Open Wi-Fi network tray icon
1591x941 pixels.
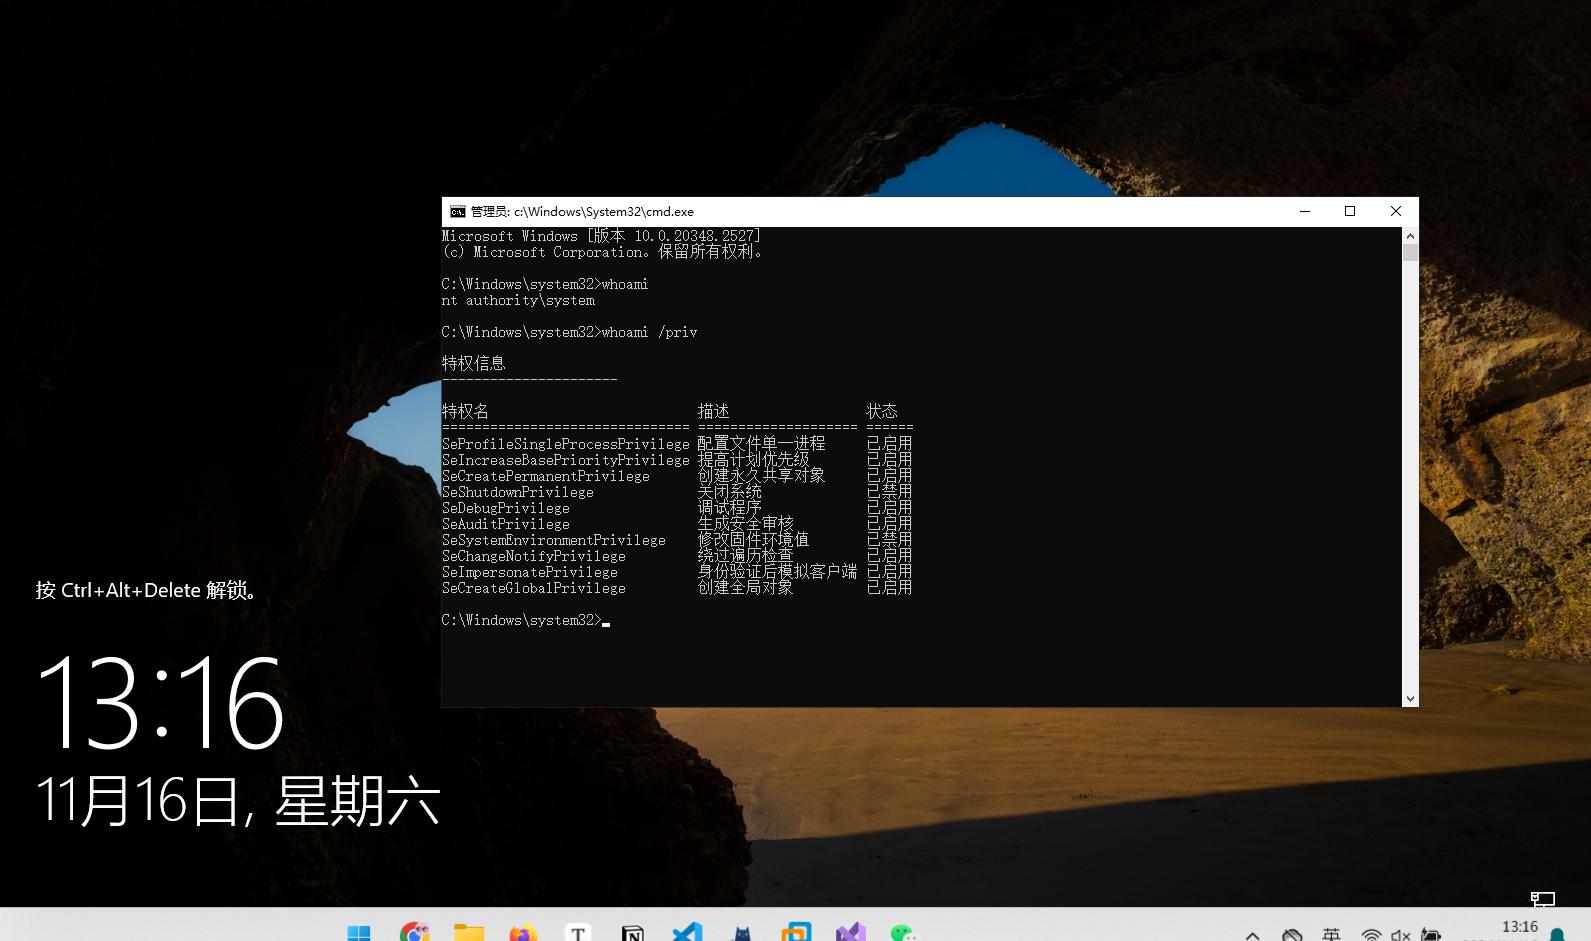point(1371,935)
